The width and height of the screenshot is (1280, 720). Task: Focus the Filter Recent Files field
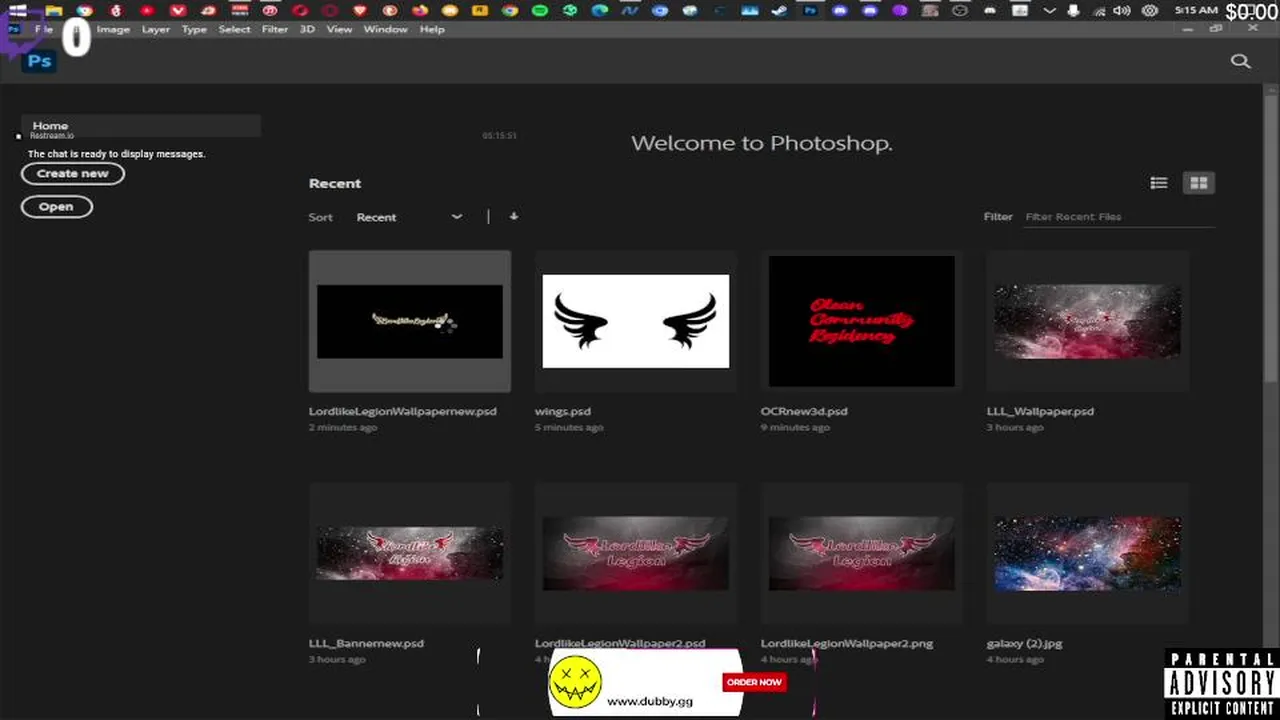pos(1119,217)
